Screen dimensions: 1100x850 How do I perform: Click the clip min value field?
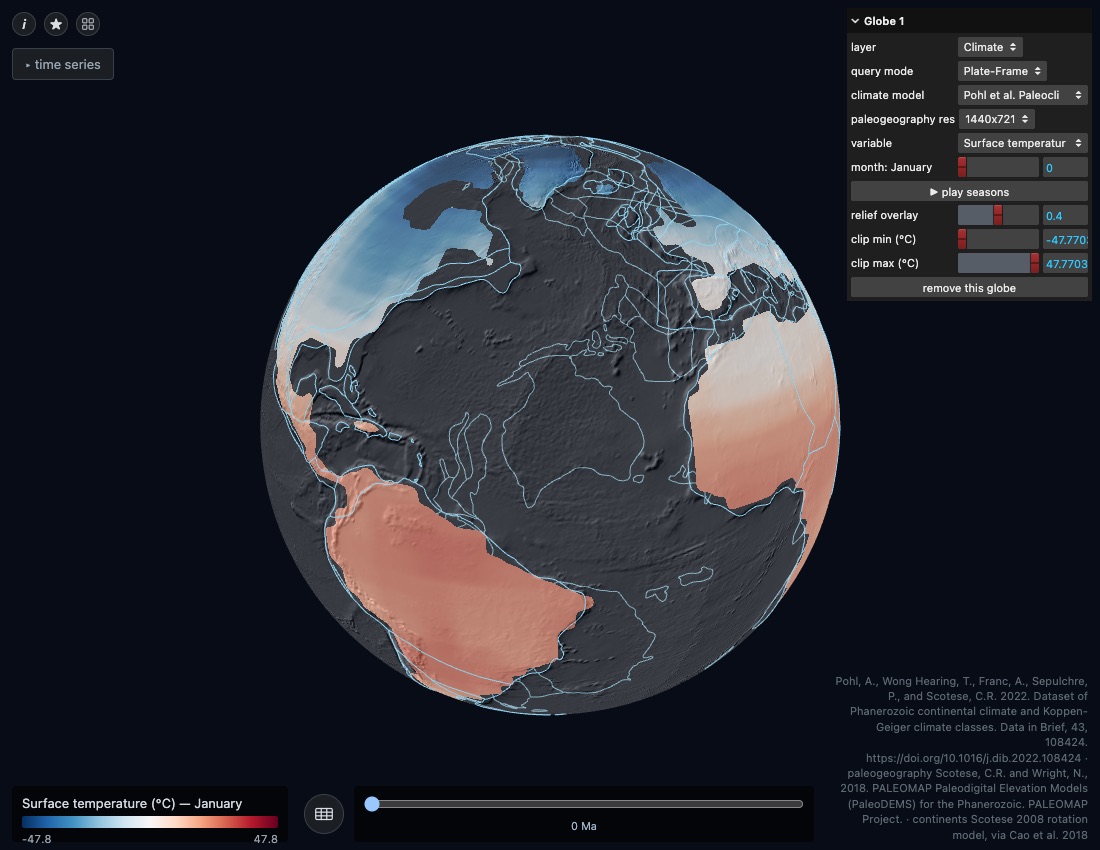coord(1065,240)
